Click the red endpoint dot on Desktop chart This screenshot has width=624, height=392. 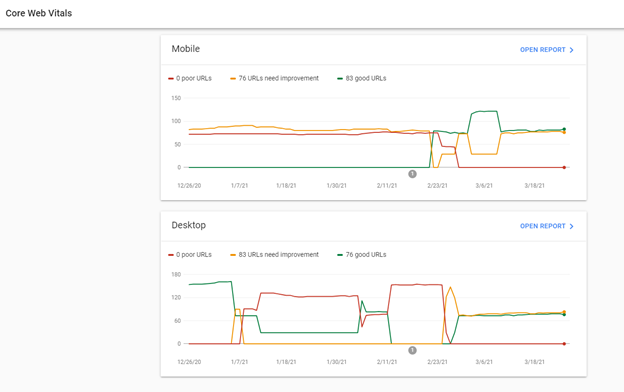pyautogui.click(x=564, y=344)
